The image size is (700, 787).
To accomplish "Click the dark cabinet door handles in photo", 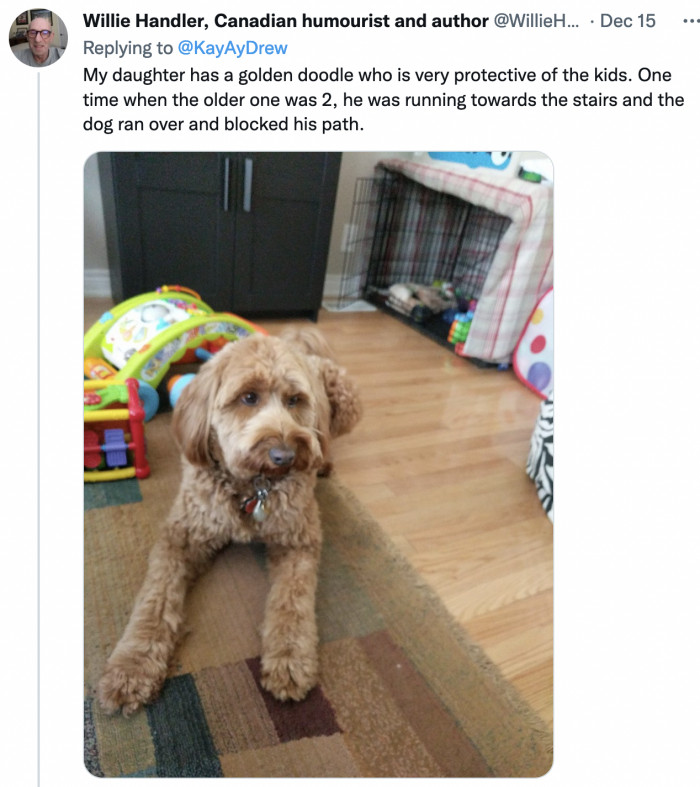I will [x=237, y=184].
